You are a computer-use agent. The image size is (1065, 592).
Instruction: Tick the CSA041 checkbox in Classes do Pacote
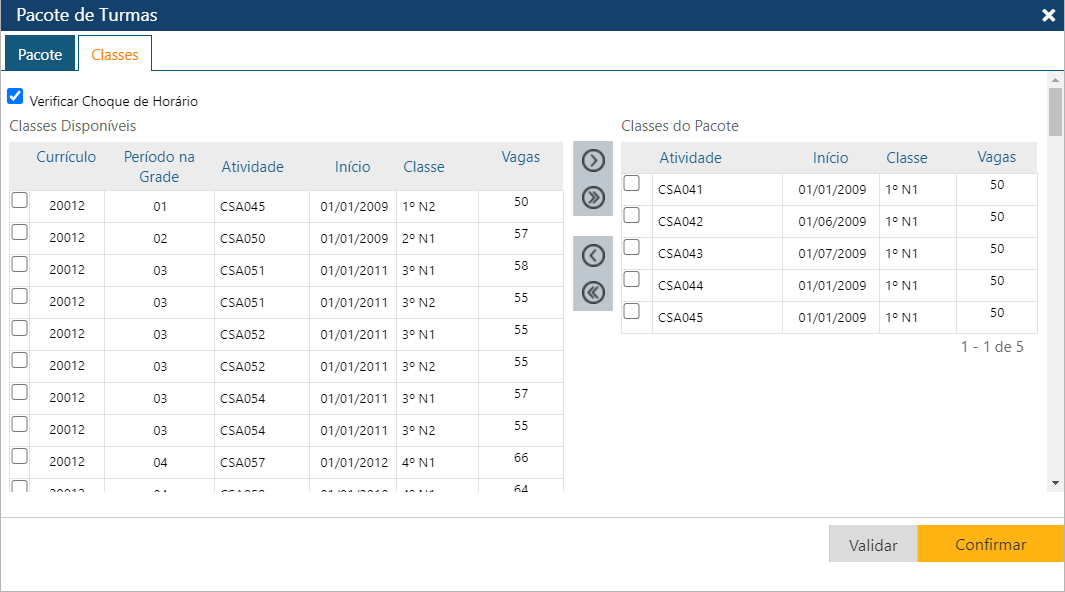click(x=631, y=183)
